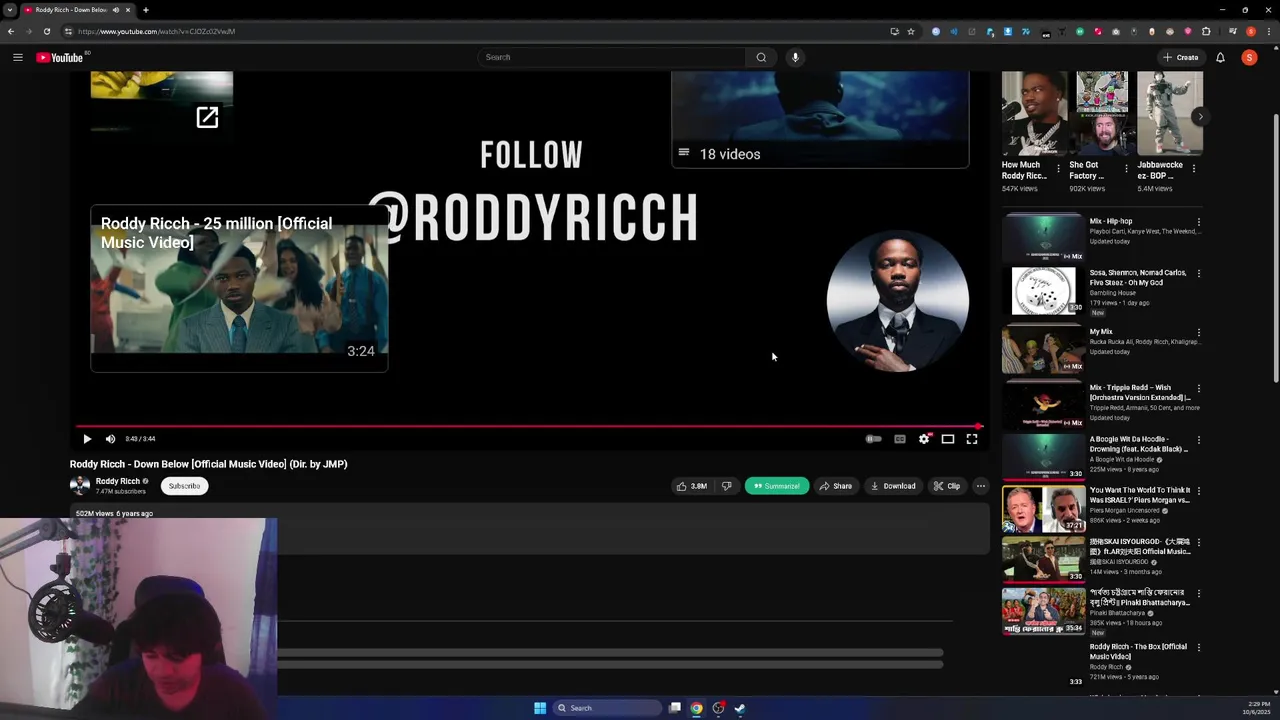
Task: Open Piers Morgan Uncensored video thumbnail
Action: tap(1043, 509)
